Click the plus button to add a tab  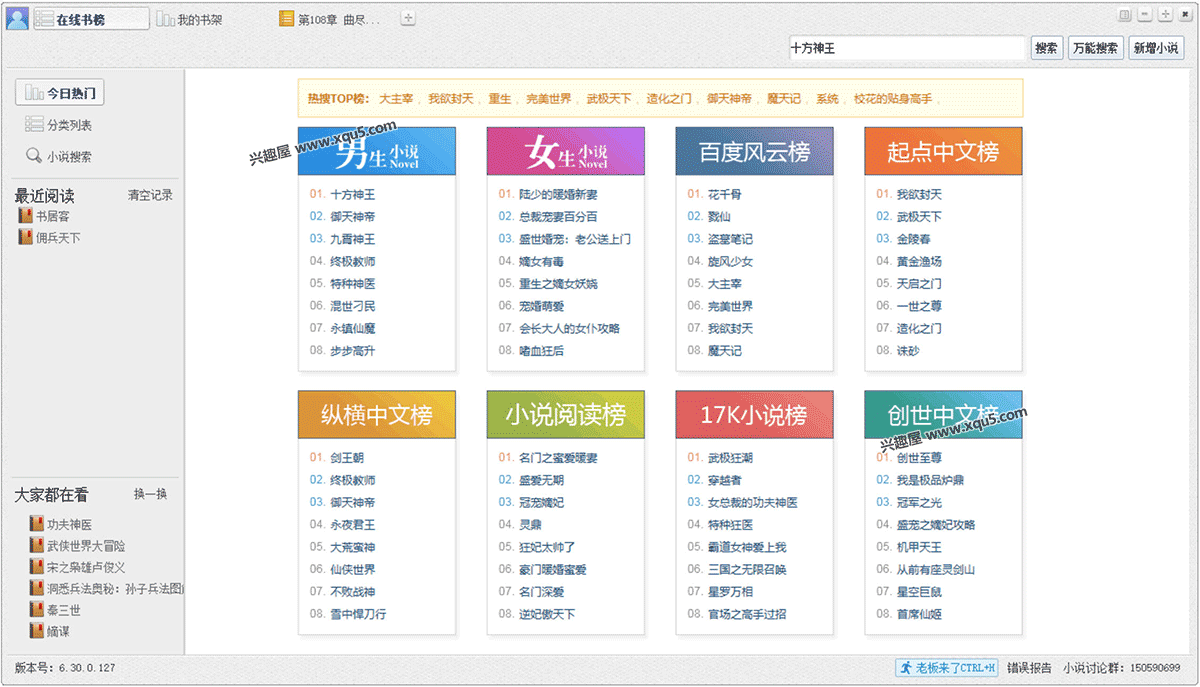click(408, 18)
